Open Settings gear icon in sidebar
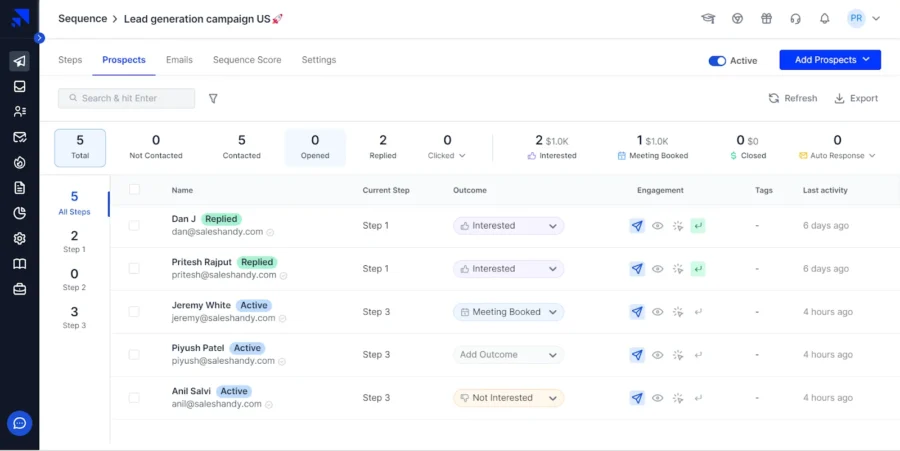The height and width of the screenshot is (451, 900). tap(20, 238)
